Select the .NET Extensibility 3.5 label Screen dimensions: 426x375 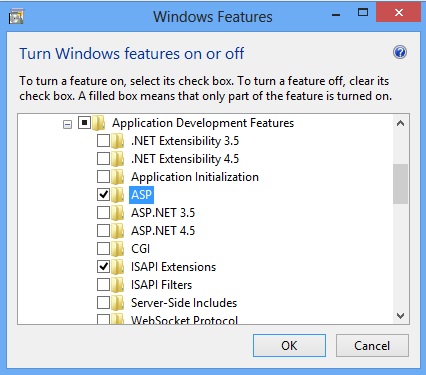click(185, 141)
